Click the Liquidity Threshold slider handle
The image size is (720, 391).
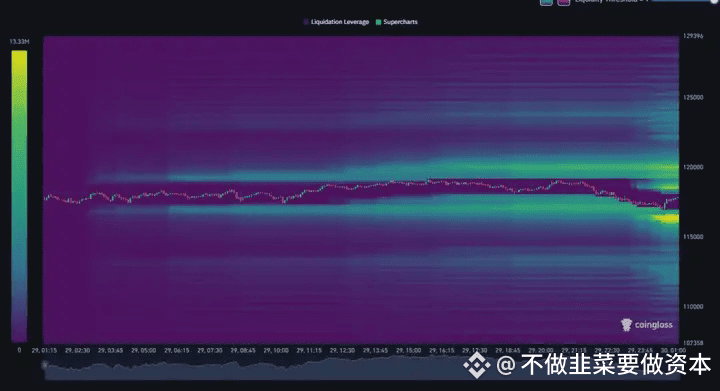coord(714,1)
